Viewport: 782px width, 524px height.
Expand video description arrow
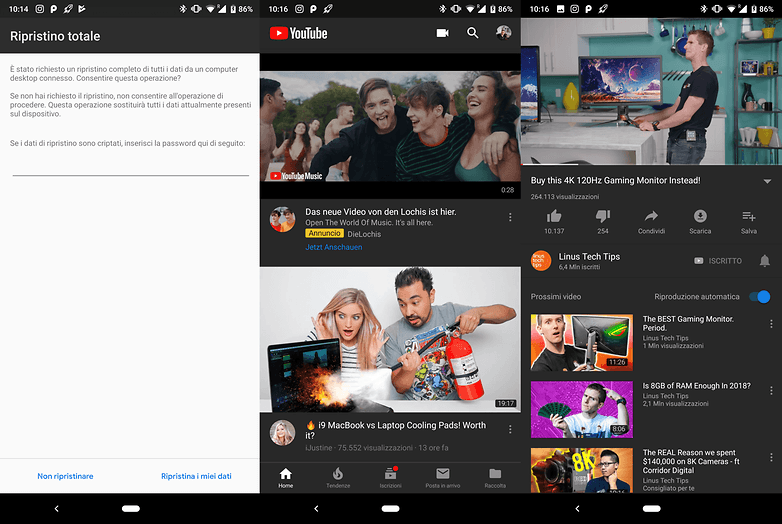[x=767, y=181]
